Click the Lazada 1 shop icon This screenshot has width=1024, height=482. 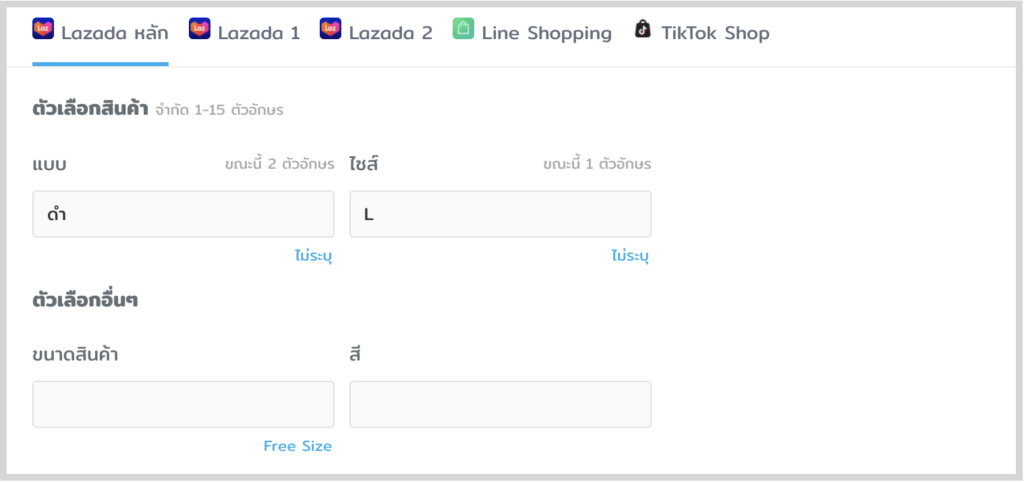pyautogui.click(x=200, y=29)
